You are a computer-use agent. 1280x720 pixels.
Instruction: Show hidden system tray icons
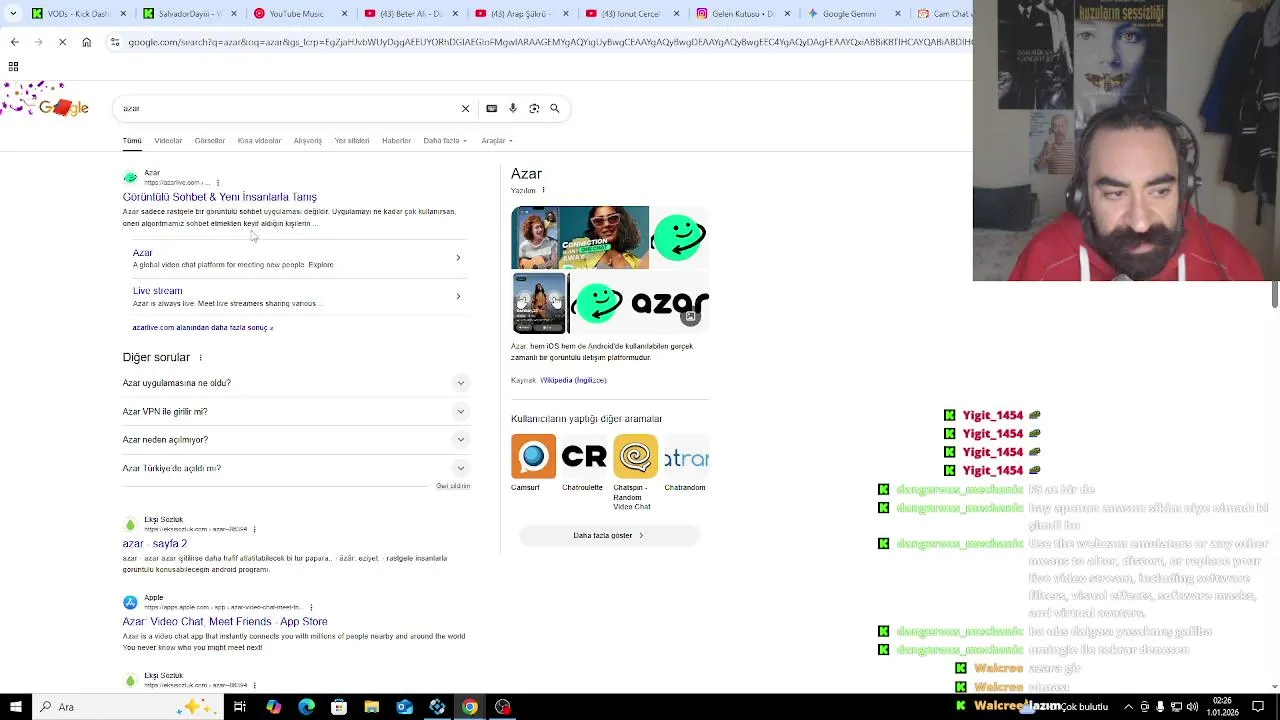pyautogui.click(x=1129, y=707)
